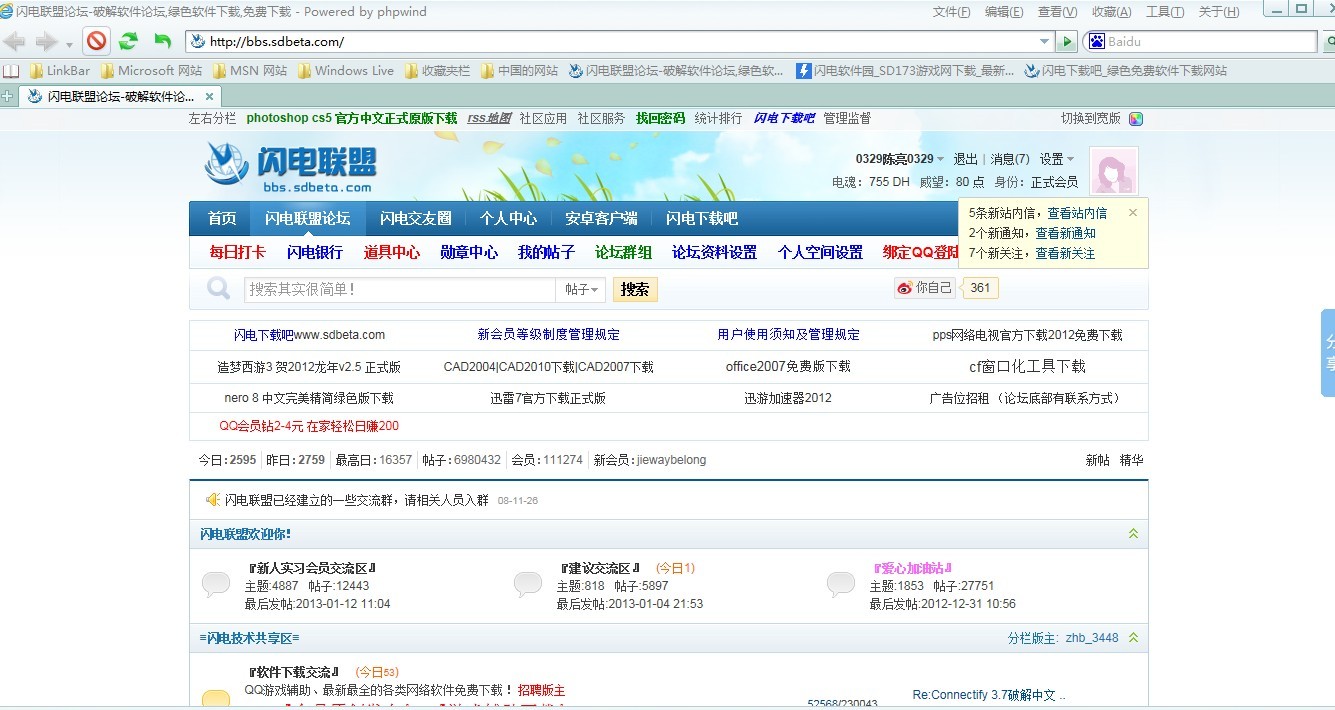The image size is (1335, 710).
Task: Click the 切换到宽版 link
Action: (1091, 118)
